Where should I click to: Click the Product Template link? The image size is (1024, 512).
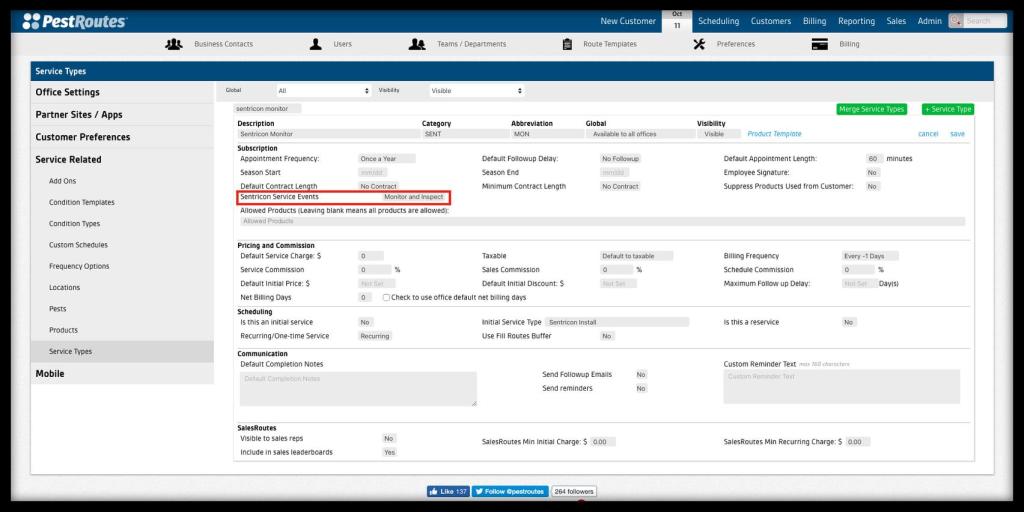click(x=774, y=134)
